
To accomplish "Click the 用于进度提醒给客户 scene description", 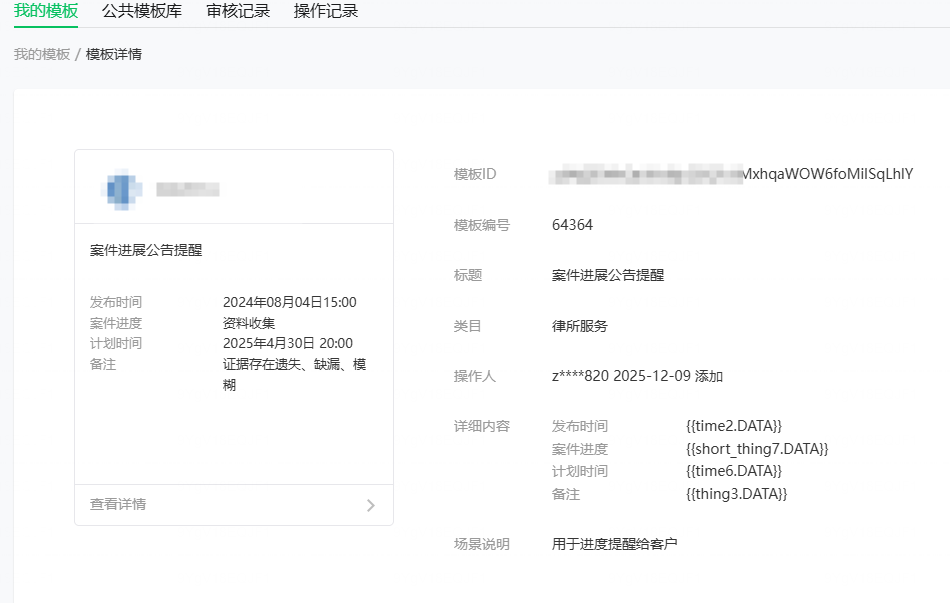I will 615,544.
